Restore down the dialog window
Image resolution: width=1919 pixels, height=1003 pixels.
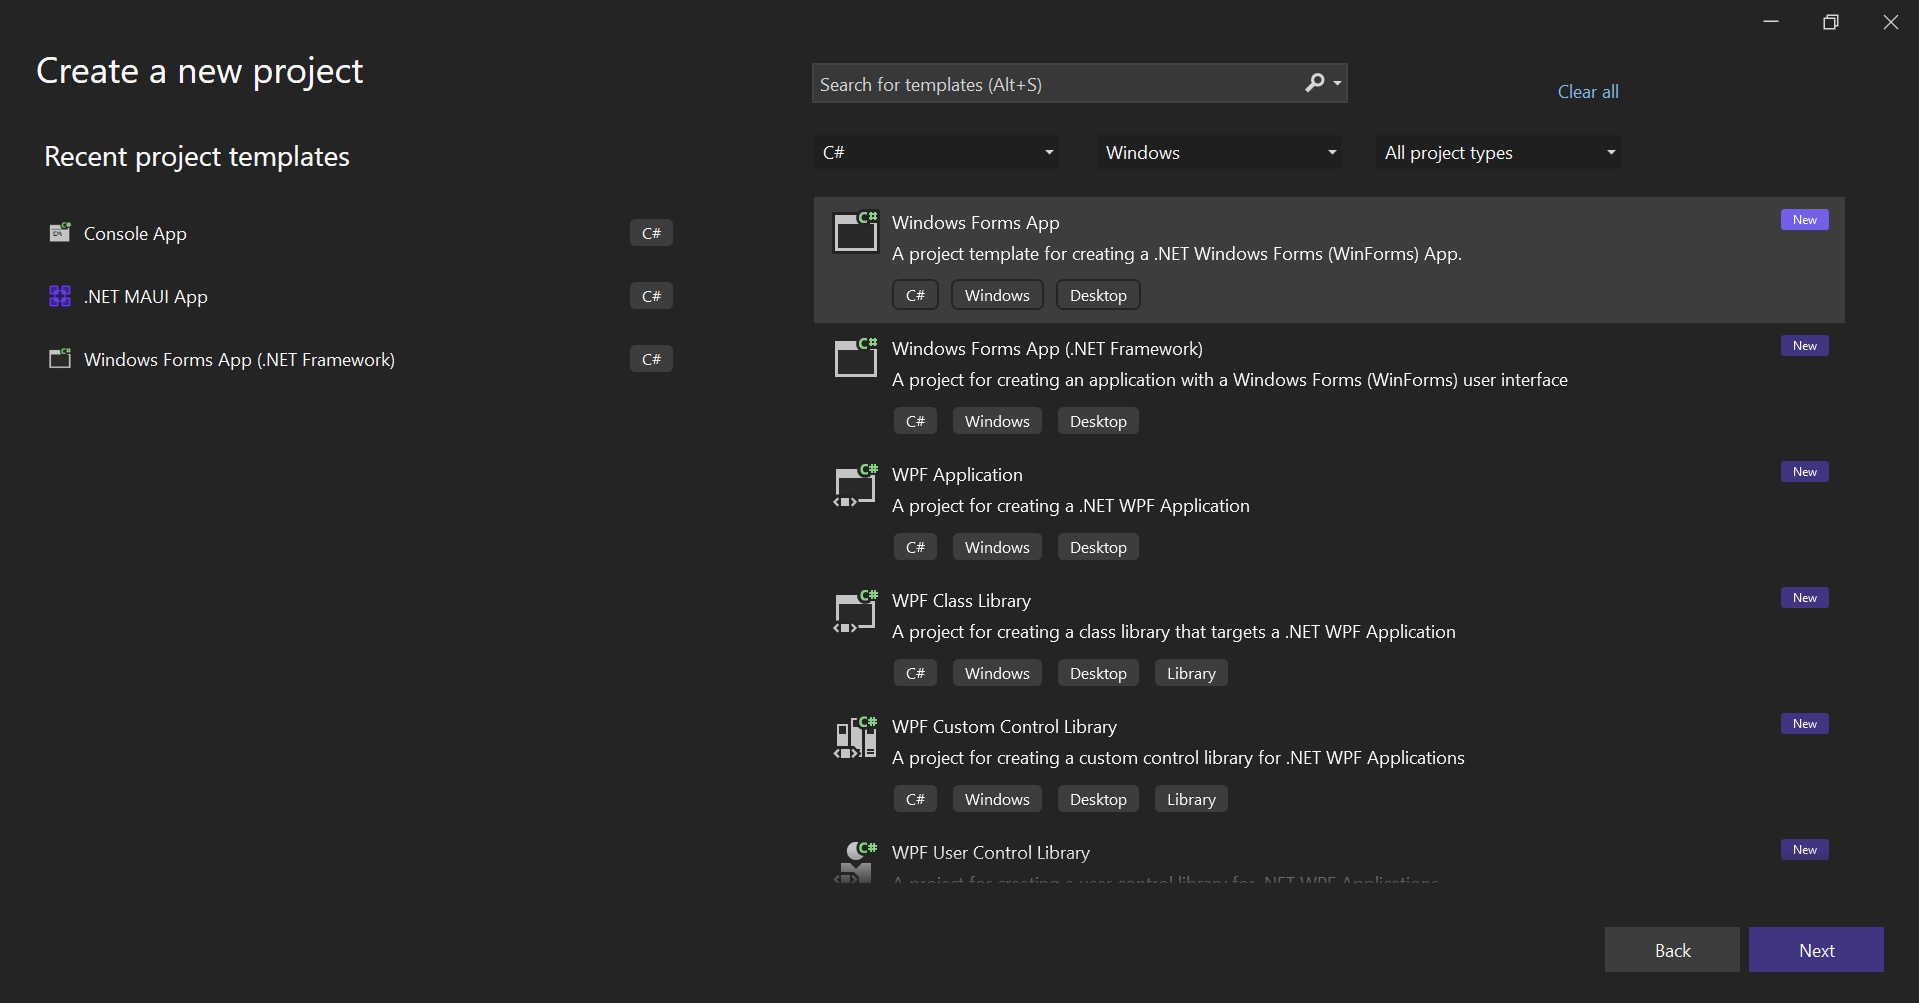pos(1831,22)
